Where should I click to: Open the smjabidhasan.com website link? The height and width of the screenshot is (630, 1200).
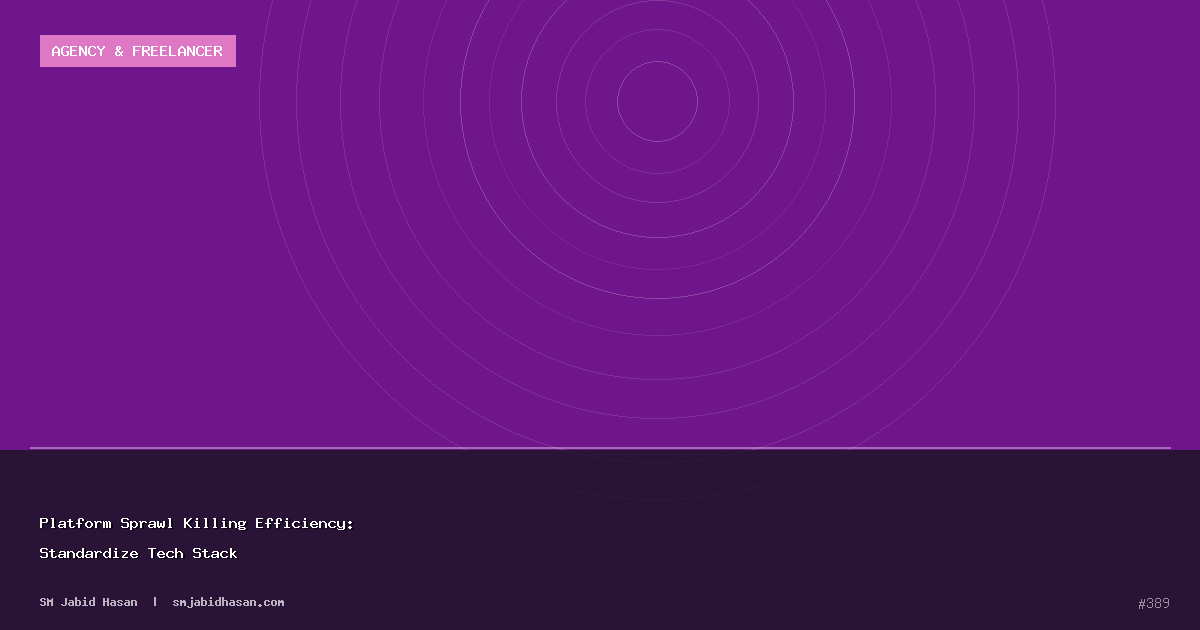228,602
